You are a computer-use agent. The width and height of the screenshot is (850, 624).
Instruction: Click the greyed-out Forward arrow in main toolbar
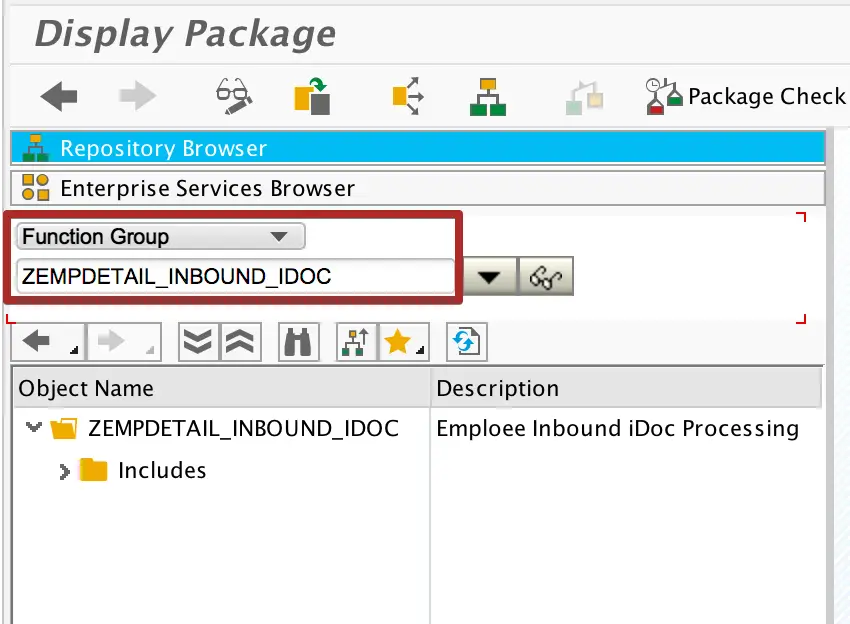click(x=137, y=97)
